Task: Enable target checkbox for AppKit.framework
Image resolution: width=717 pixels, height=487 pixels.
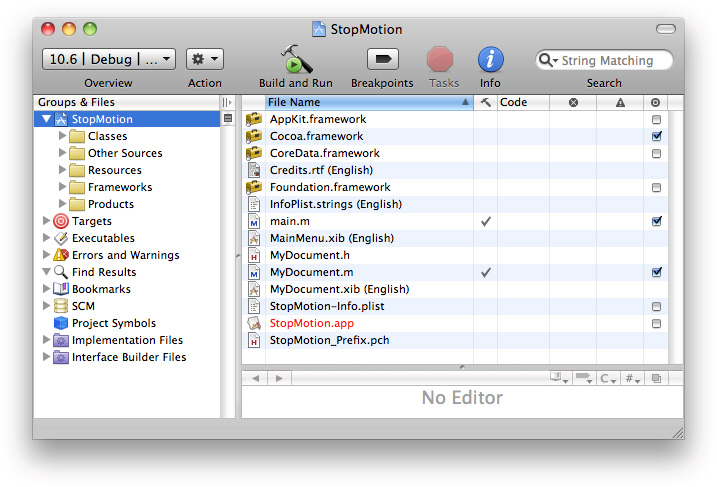Action: 656,119
